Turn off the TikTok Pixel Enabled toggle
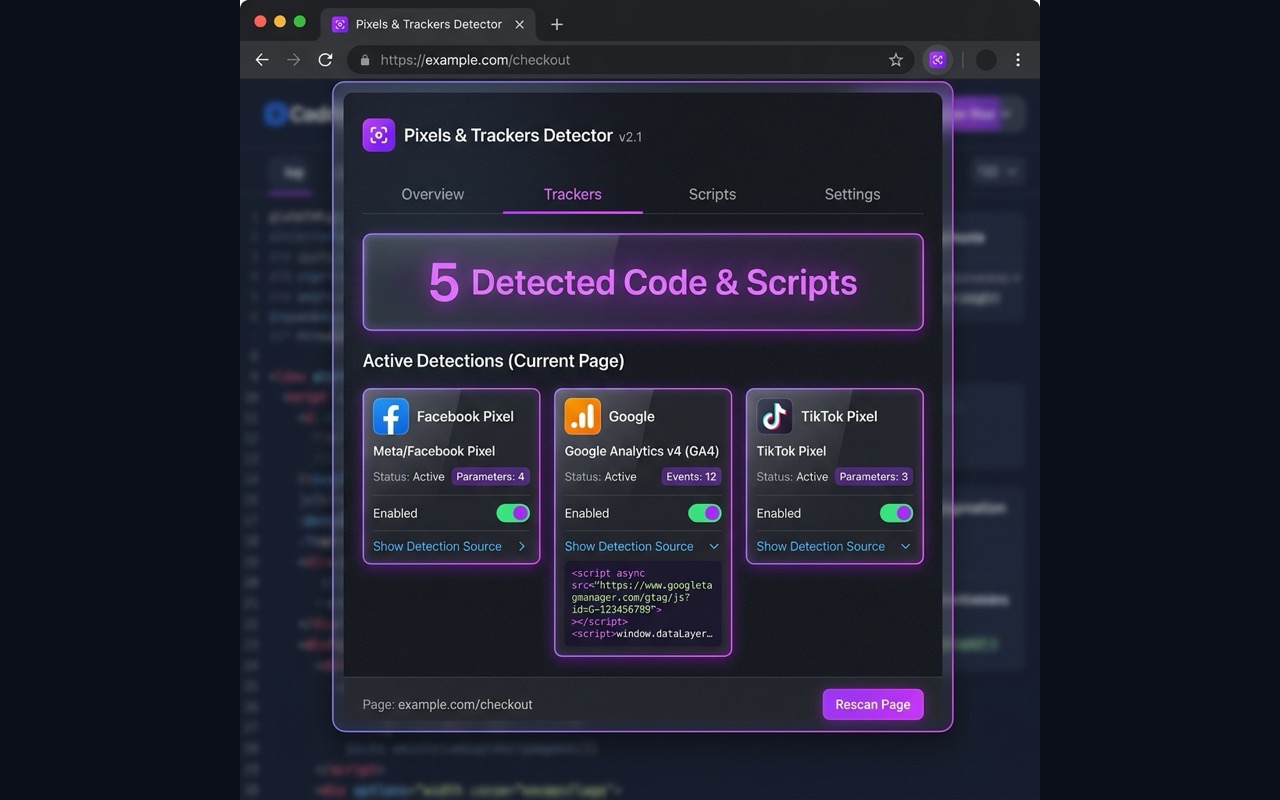This screenshot has width=1280, height=800. (x=896, y=513)
